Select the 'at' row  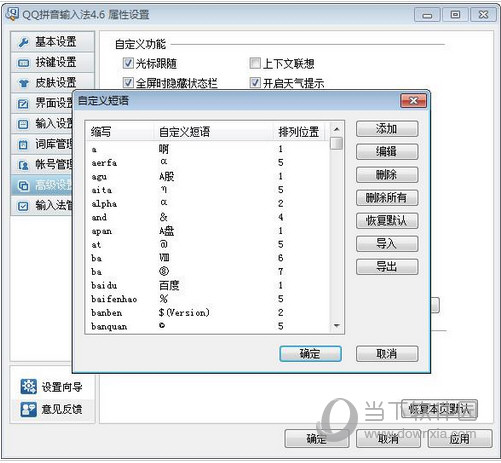(208, 245)
